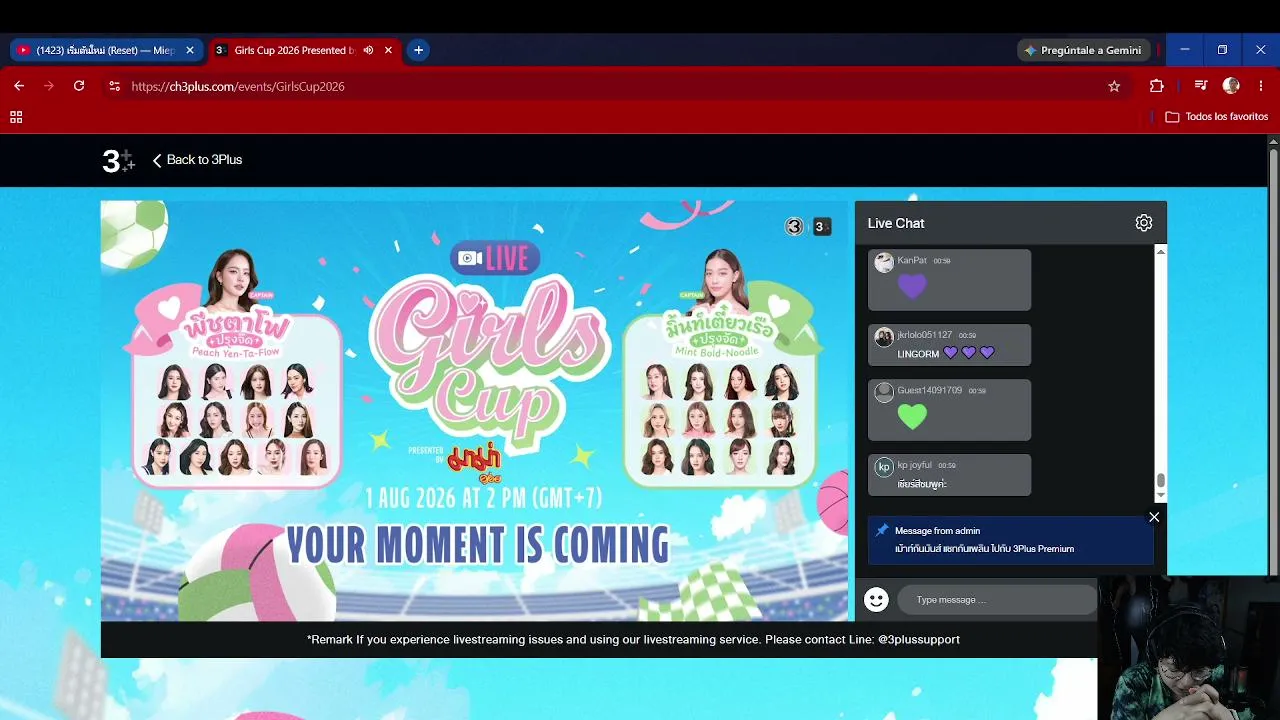Click the kp joyful username in chat
Image resolution: width=1280 pixels, height=720 pixels.
click(x=915, y=465)
